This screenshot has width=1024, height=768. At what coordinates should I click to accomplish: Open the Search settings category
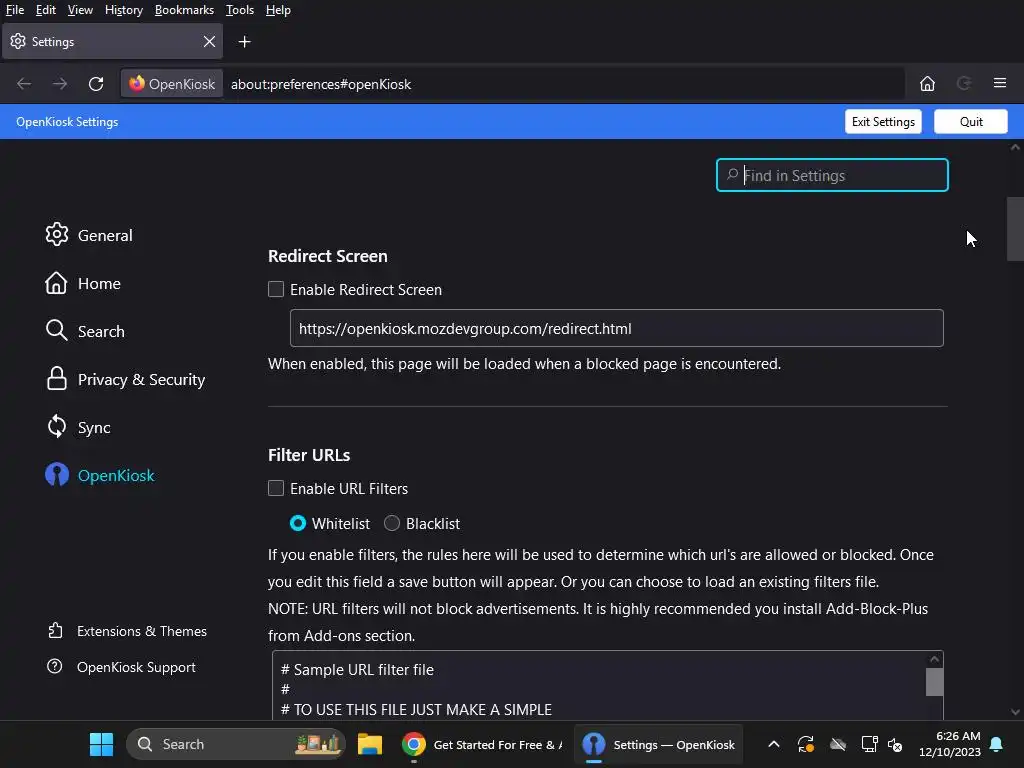85,331
